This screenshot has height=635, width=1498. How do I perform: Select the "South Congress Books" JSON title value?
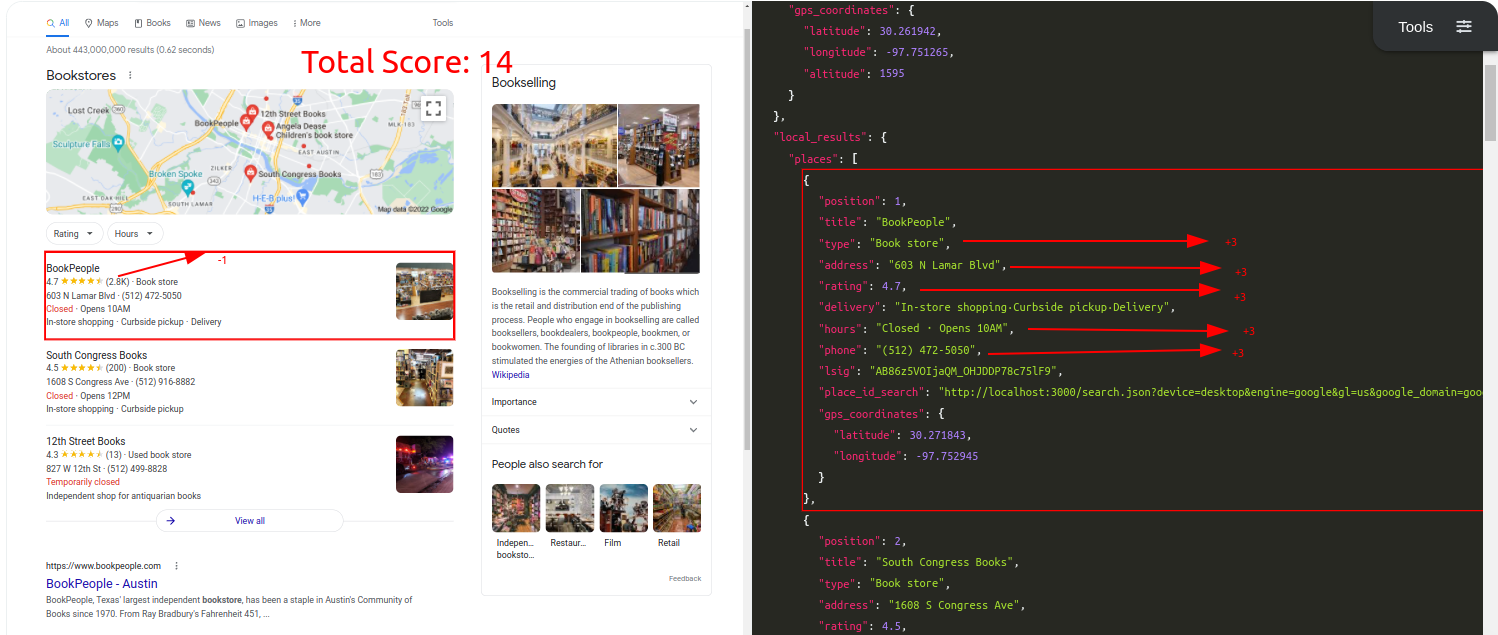pos(946,562)
